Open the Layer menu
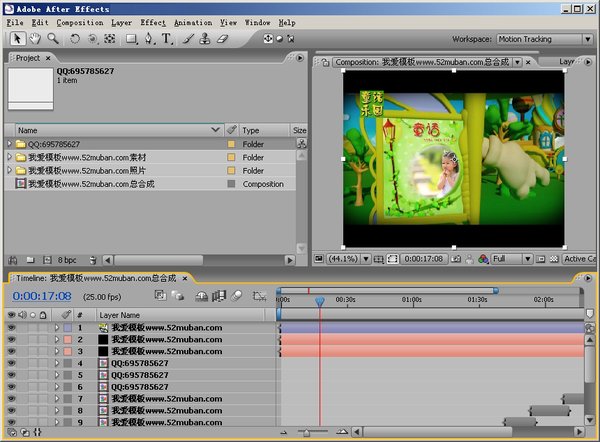Image resolution: width=600 pixels, height=442 pixels. click(x=122, y=23)
